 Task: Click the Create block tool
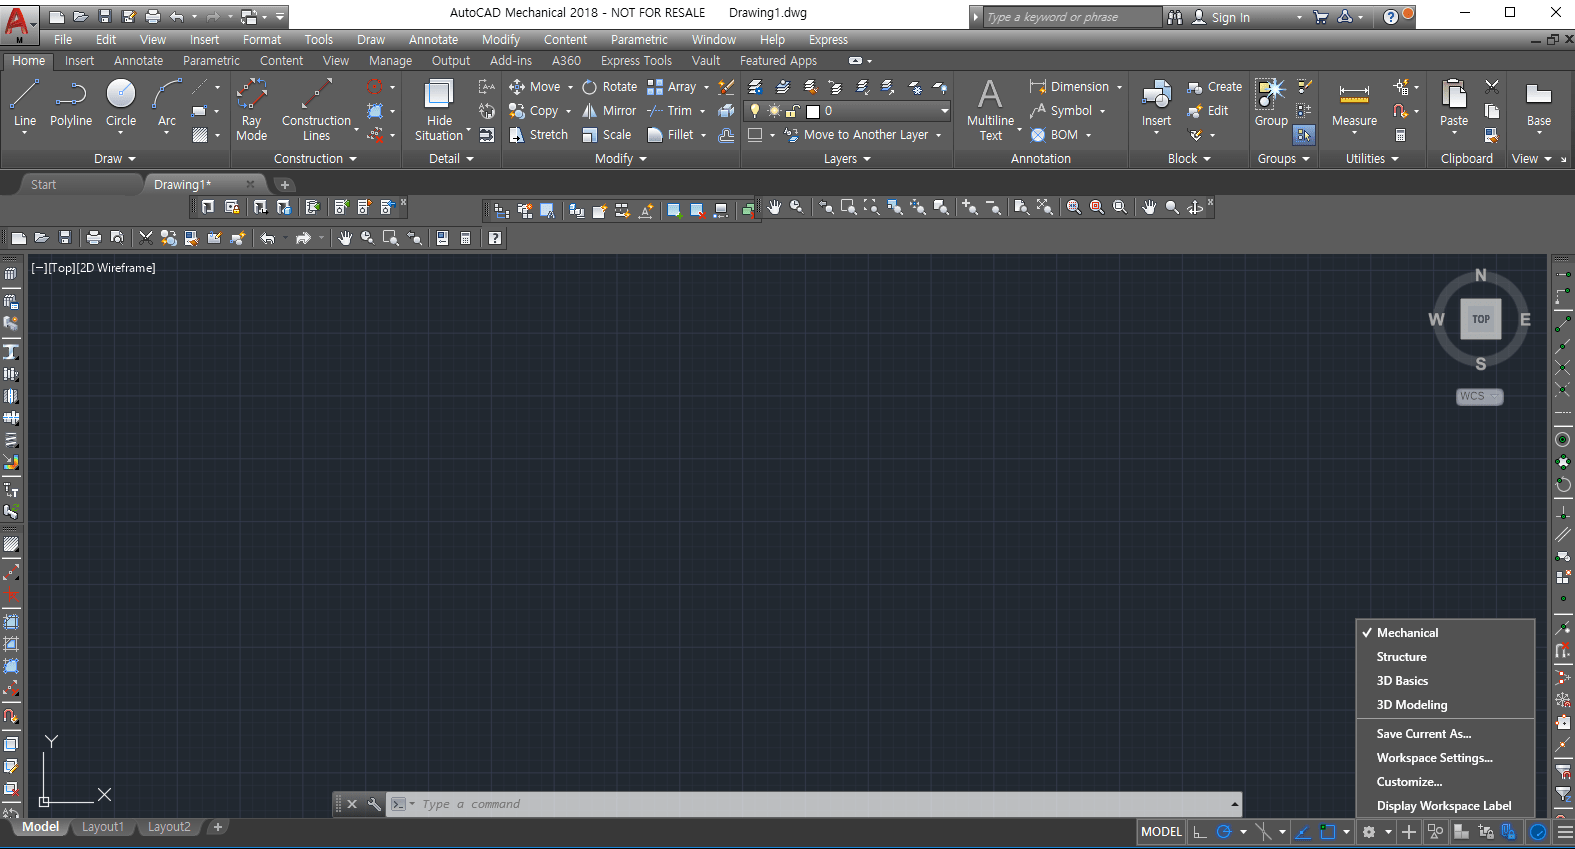coord(1214,87)
